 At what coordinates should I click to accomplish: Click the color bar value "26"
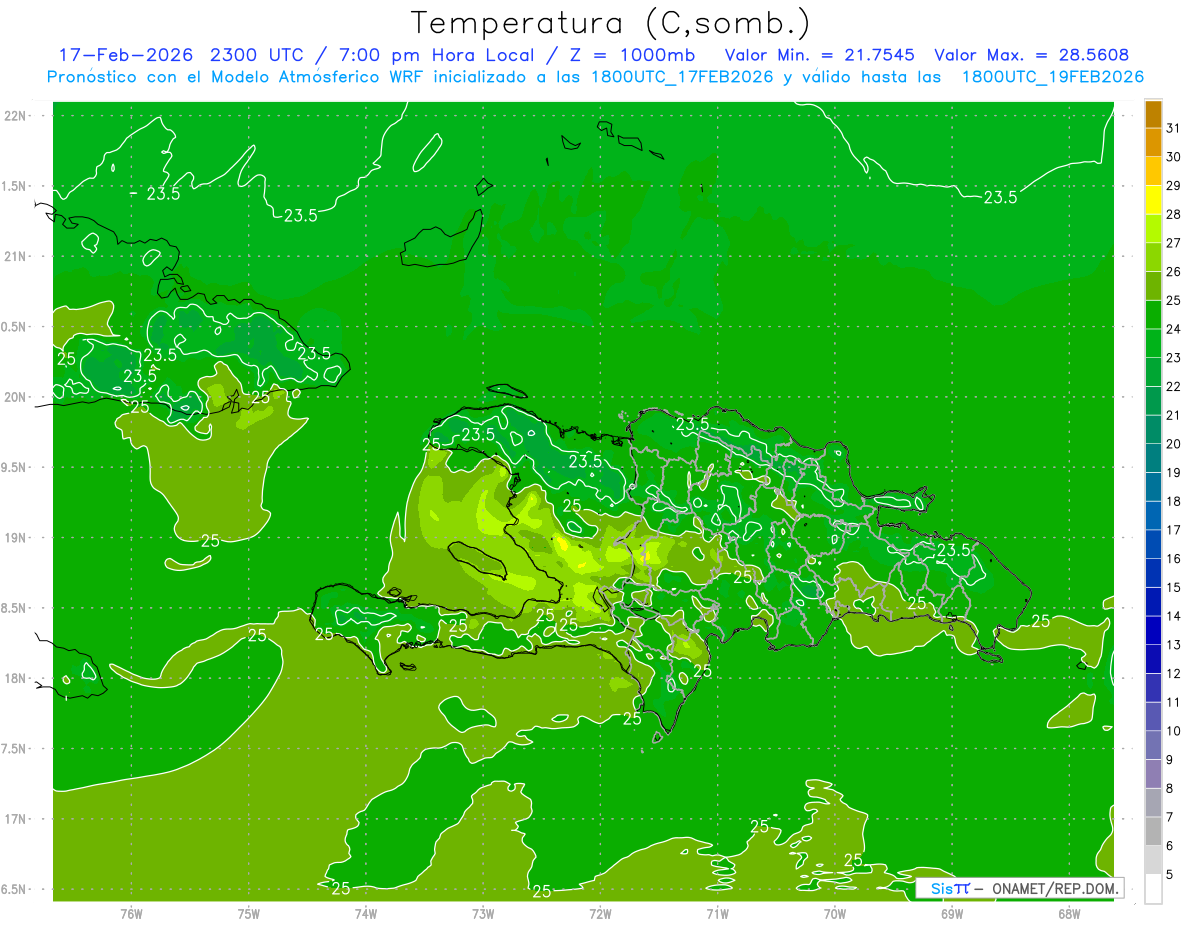pyautogui.click(x=1174, y=271)
